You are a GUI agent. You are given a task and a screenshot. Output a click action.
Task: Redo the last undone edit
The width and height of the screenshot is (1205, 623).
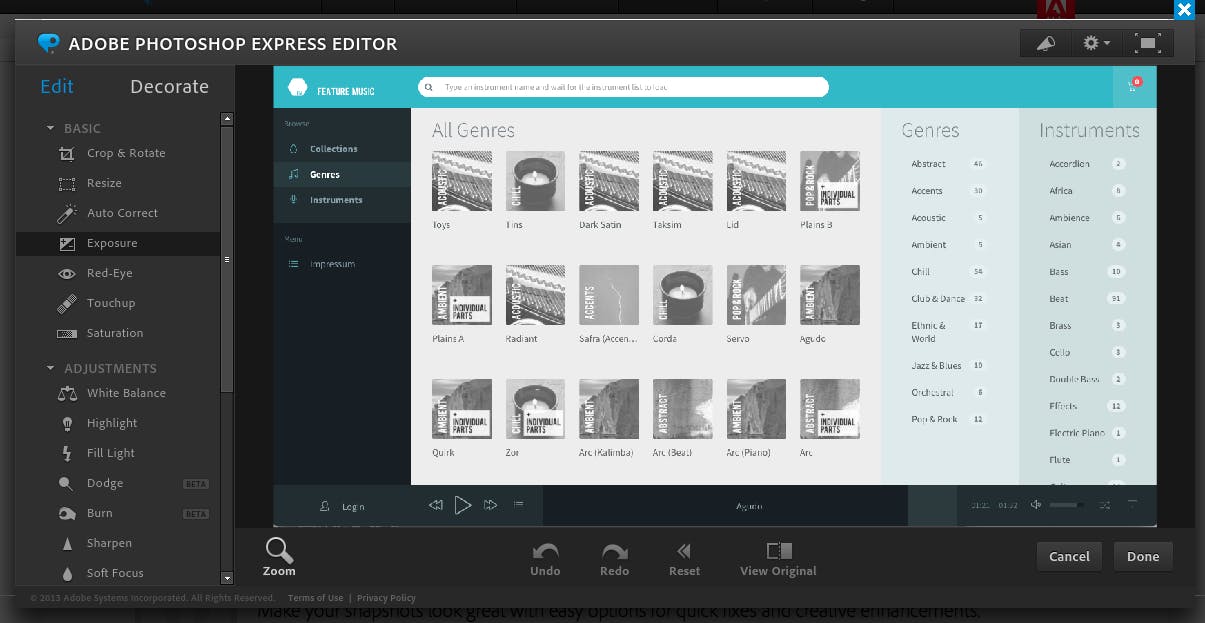(614, 559)
